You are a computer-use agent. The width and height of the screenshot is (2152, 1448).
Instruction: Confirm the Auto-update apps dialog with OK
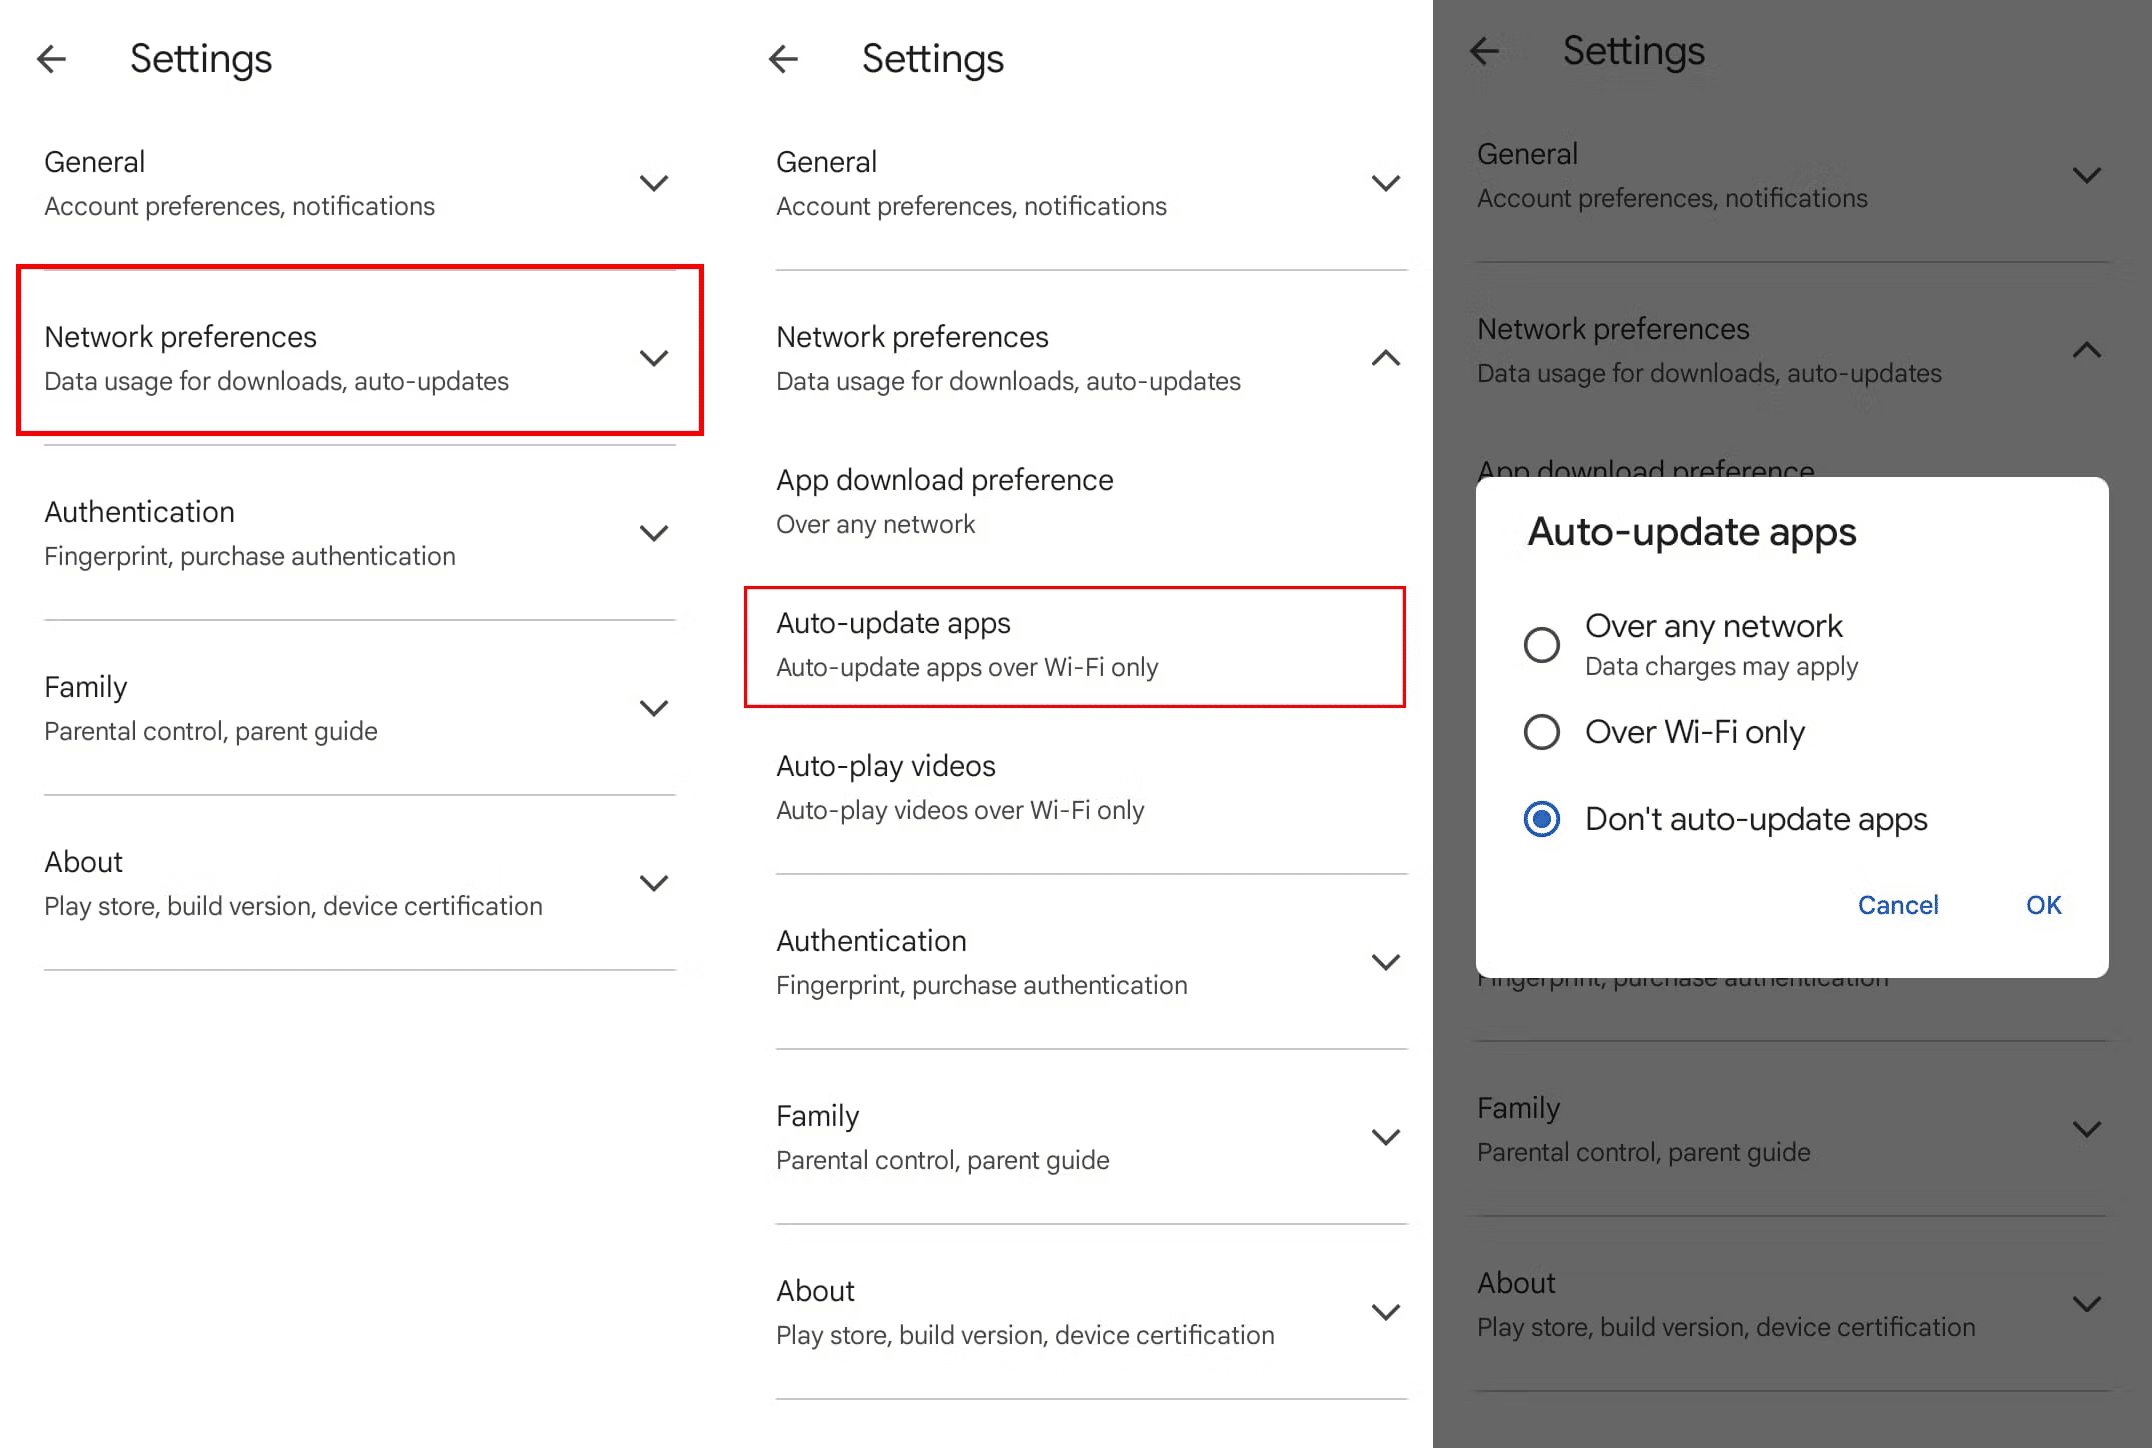[x=2043, y=905]
